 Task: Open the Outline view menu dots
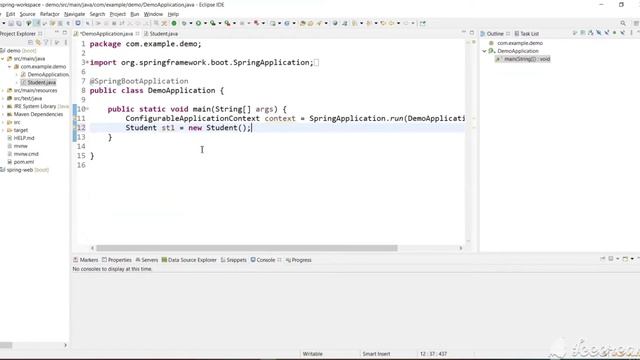(631, 33)
